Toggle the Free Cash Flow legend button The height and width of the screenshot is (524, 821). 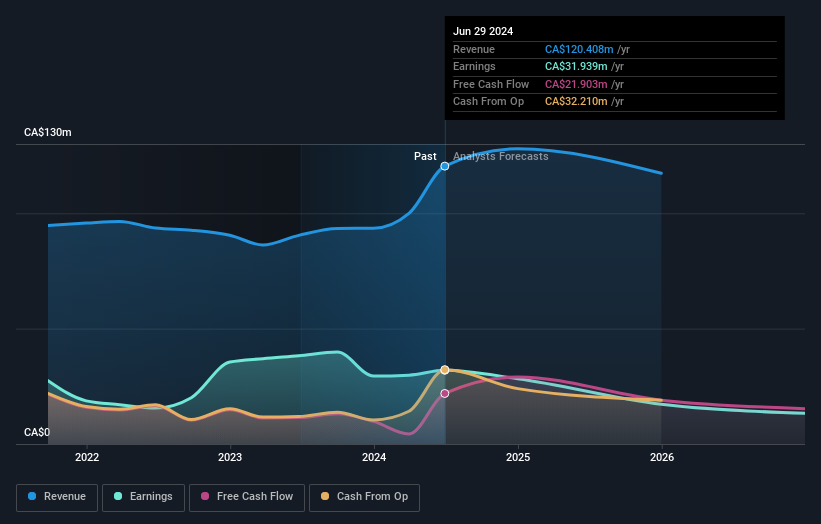(x=247, y=497)
